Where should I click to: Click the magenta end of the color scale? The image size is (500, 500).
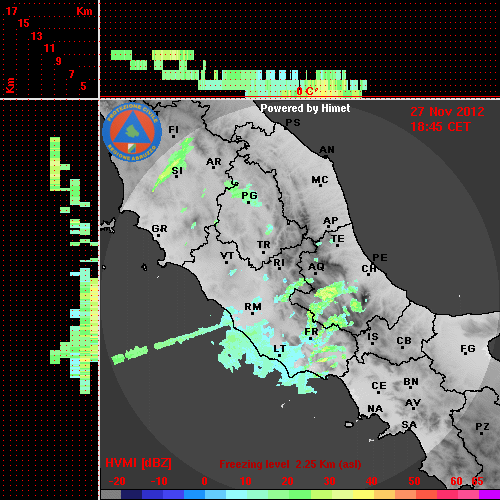click(x=489, y=494)
